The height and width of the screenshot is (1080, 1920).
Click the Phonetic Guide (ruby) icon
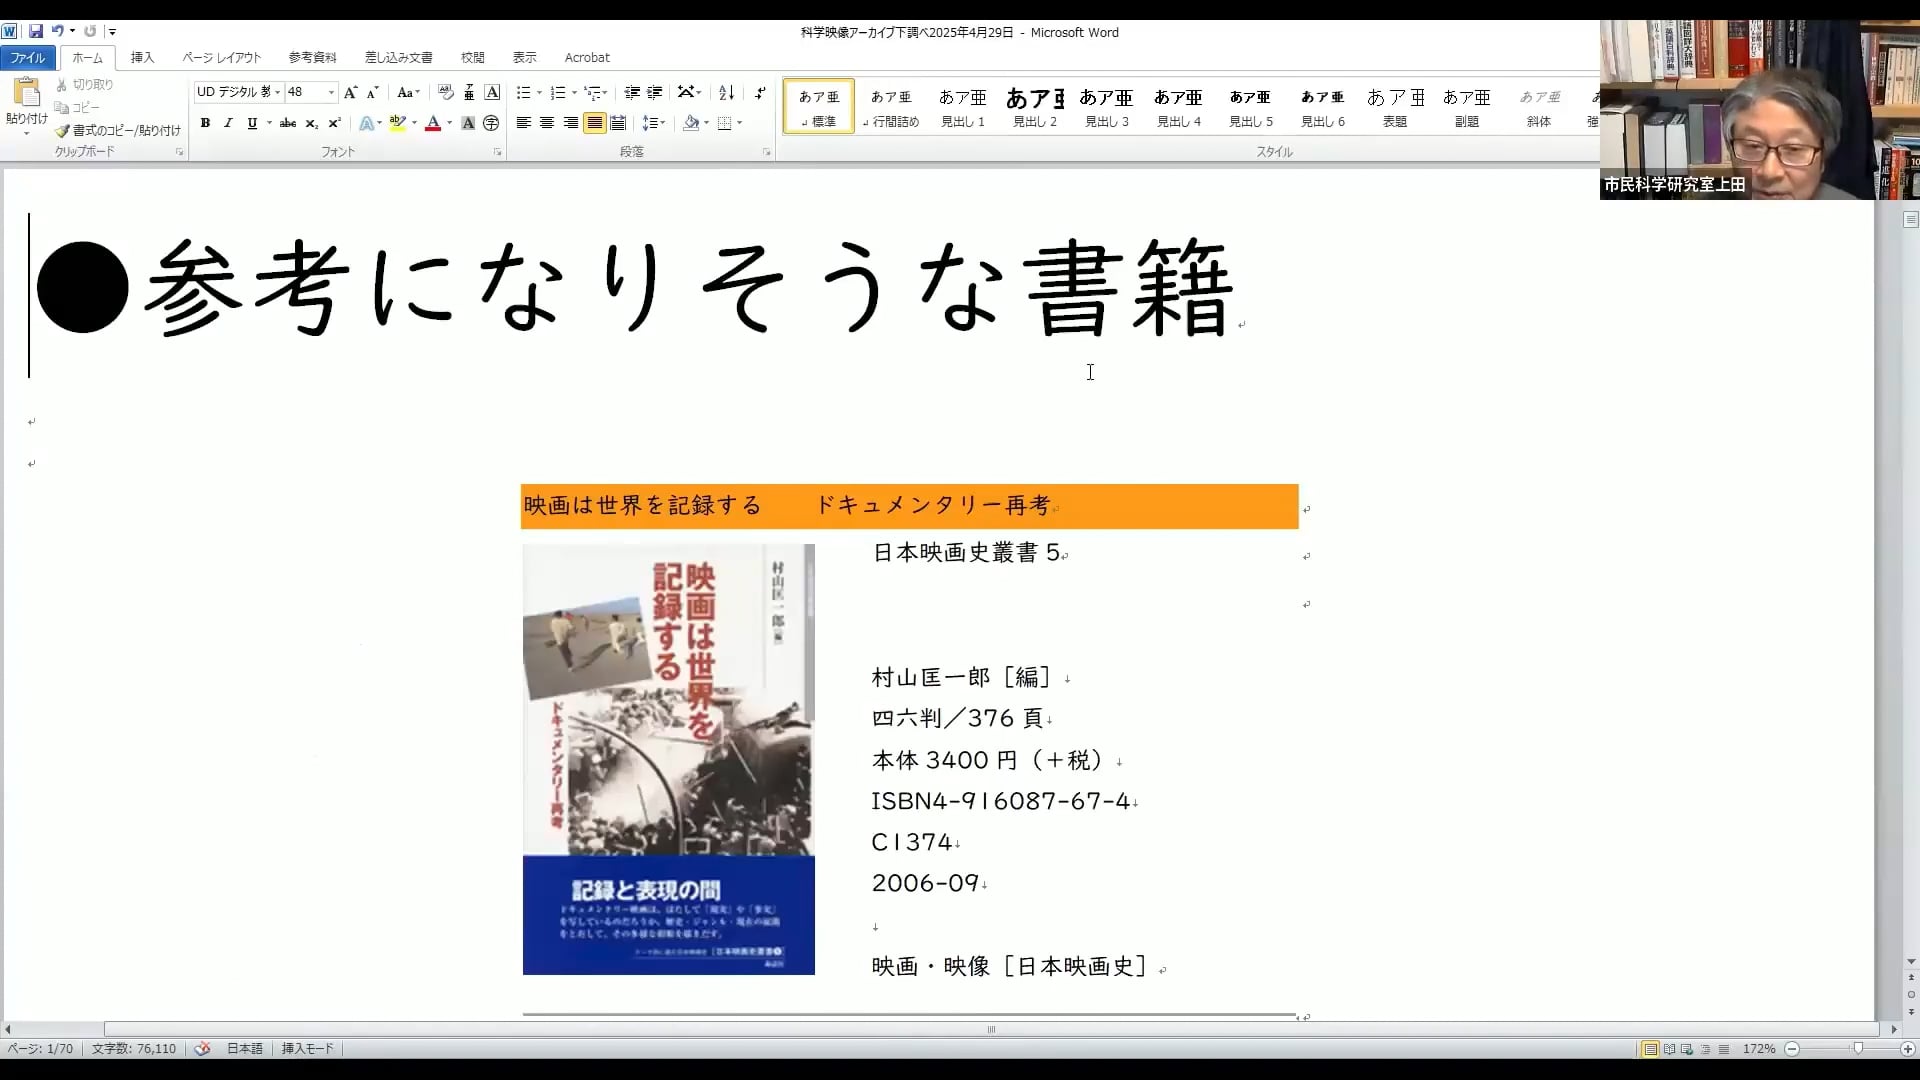tap(469, 92)
